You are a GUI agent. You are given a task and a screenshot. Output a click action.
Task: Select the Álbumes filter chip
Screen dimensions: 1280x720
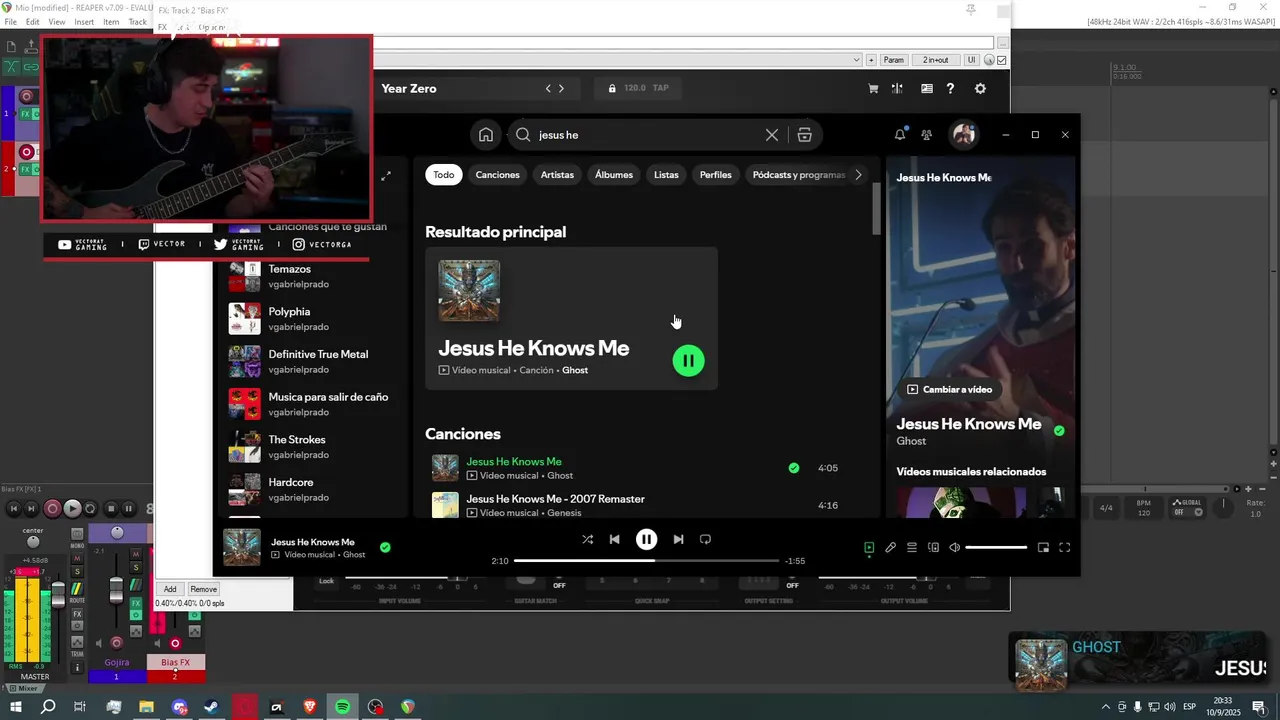614,175
